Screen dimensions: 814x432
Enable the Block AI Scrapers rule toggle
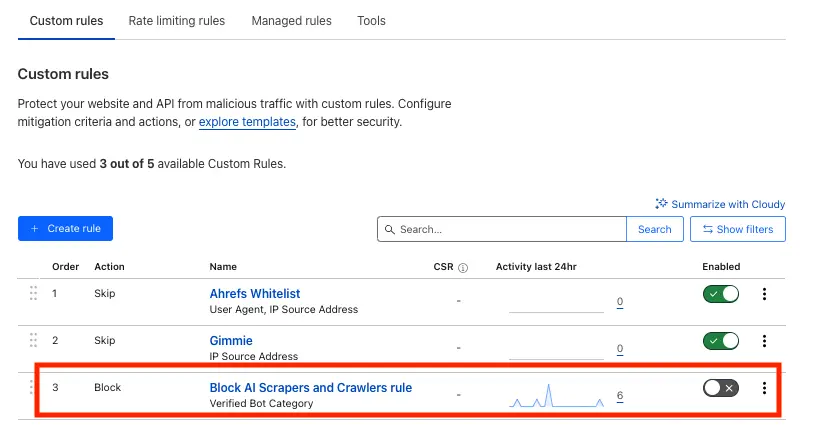[x=721, y=388]
